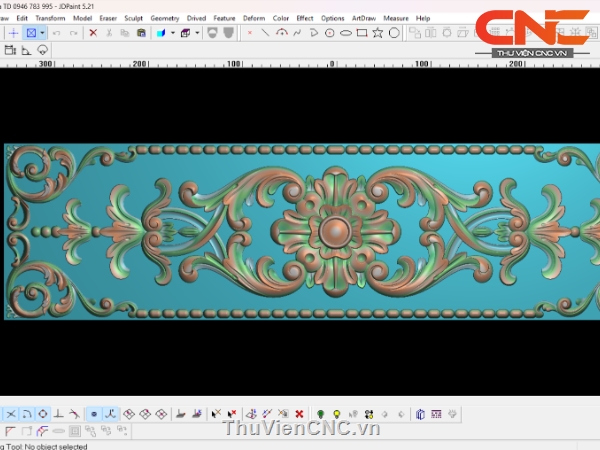Toggle the point snap button in bottom toolbar

point(94,413)
